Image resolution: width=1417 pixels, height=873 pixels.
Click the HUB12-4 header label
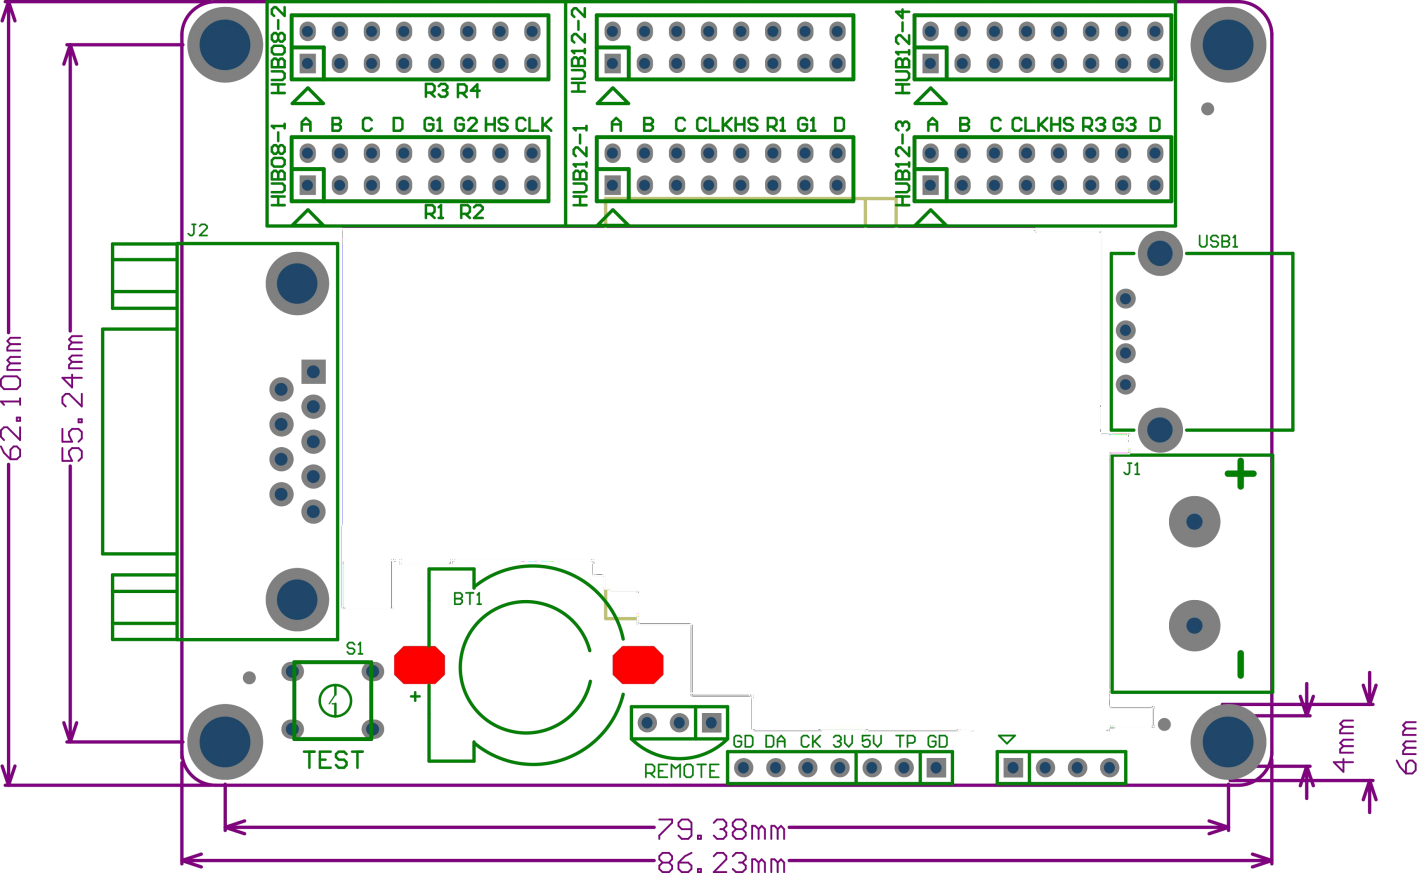click(903, 52)
